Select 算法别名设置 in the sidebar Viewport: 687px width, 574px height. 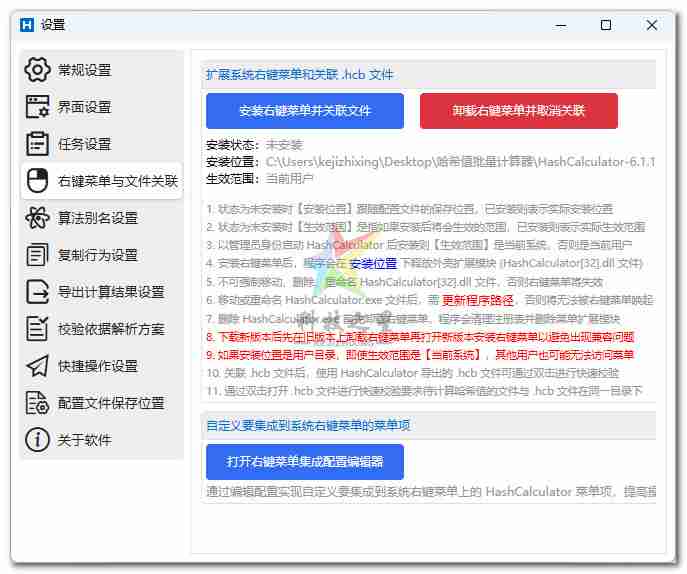point(103,218)
